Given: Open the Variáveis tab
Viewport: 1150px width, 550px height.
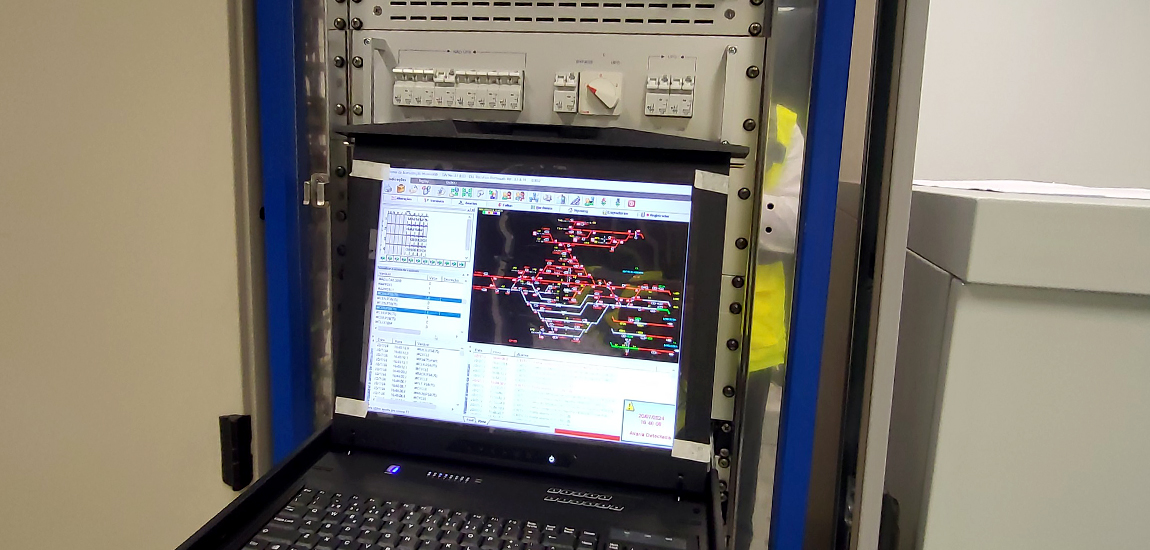Looking at the screenshot, I should pyautogui.click(x=435, y=201).
